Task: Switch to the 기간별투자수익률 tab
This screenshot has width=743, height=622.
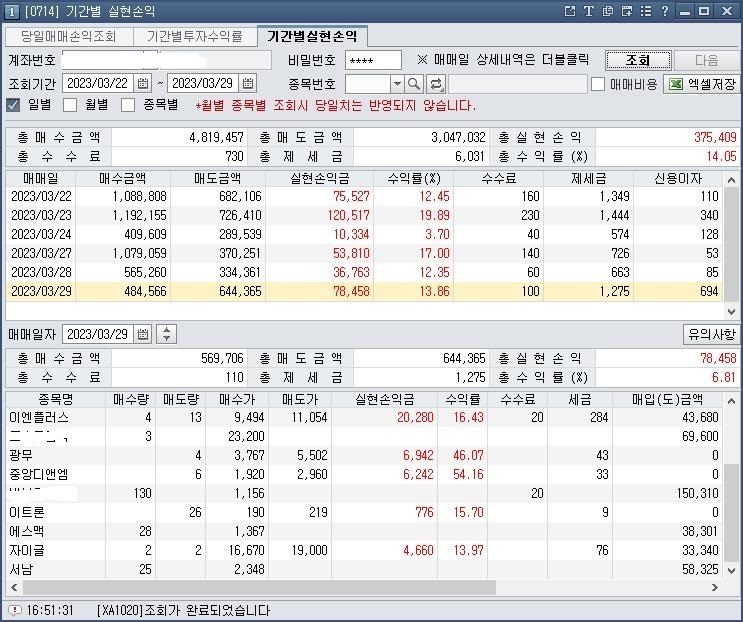Action: coord(194,36)
